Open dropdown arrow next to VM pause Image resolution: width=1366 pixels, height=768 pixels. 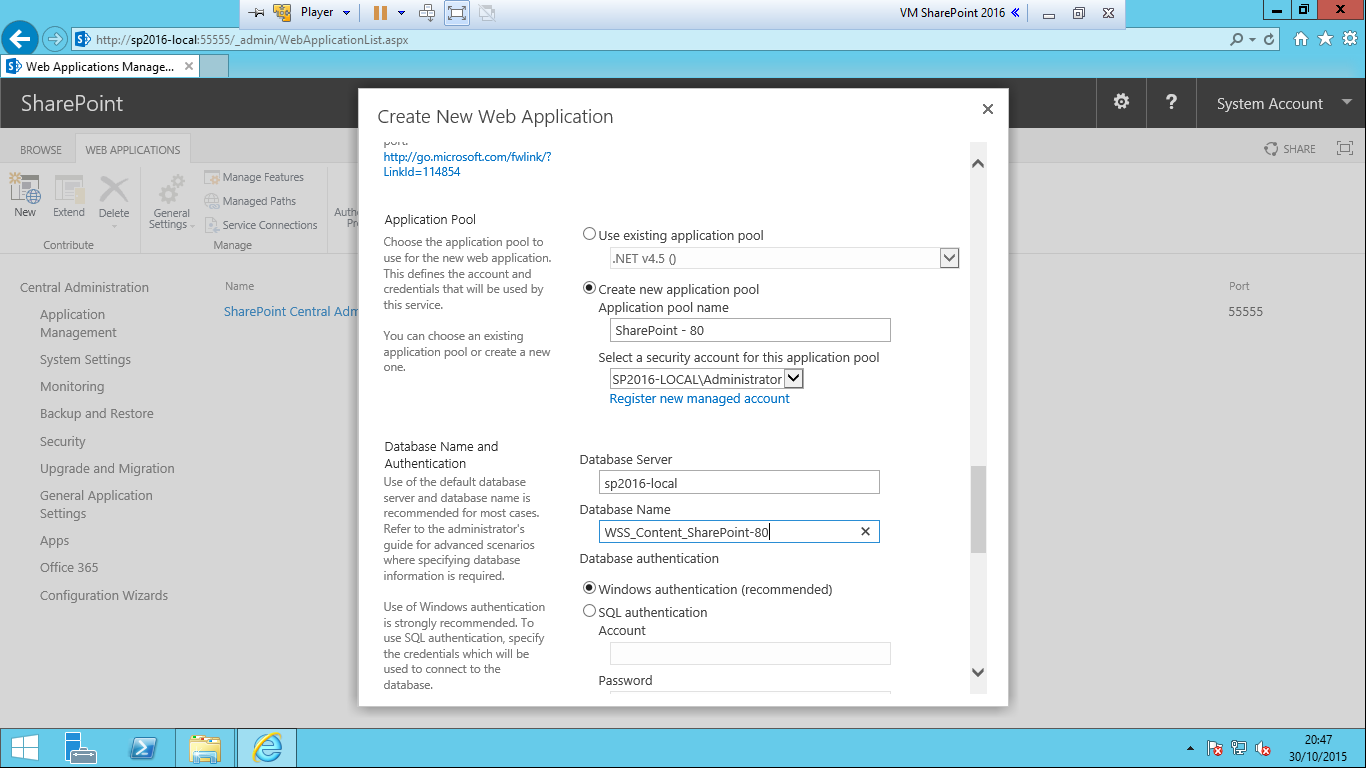402,13
